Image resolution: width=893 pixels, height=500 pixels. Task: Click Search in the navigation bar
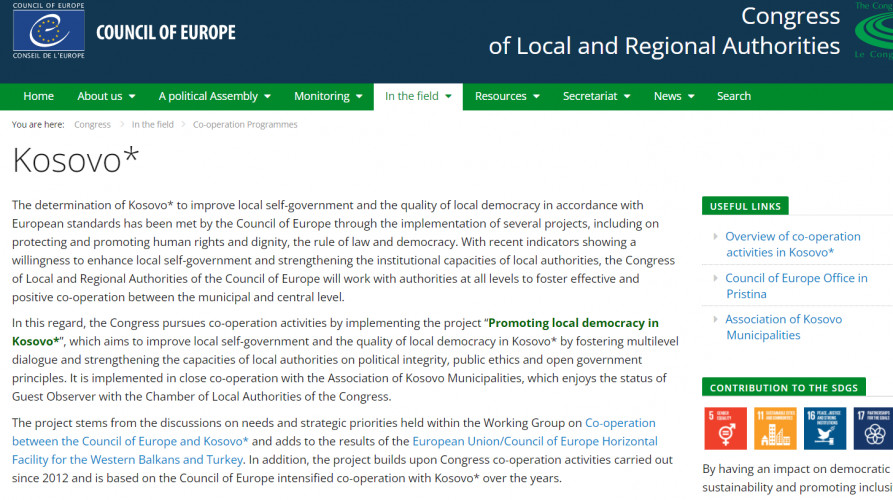click(x=734, y=96)
